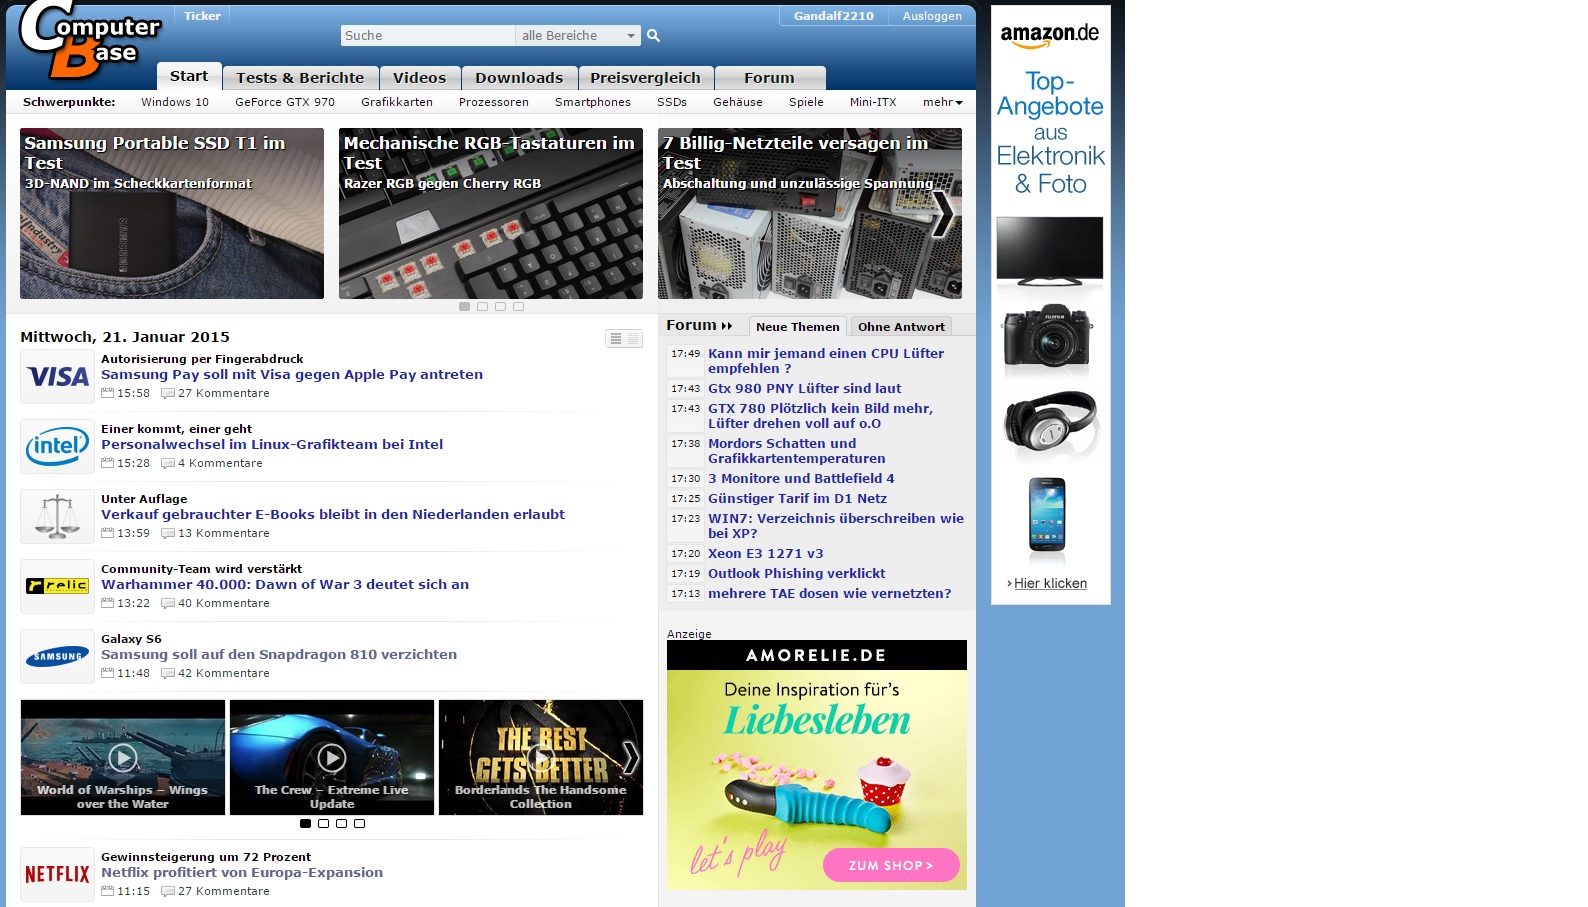This screenshot has height=907, width=1588.
Task: Click the headphones image in the Amazon ad
Action: [1051, 420]
